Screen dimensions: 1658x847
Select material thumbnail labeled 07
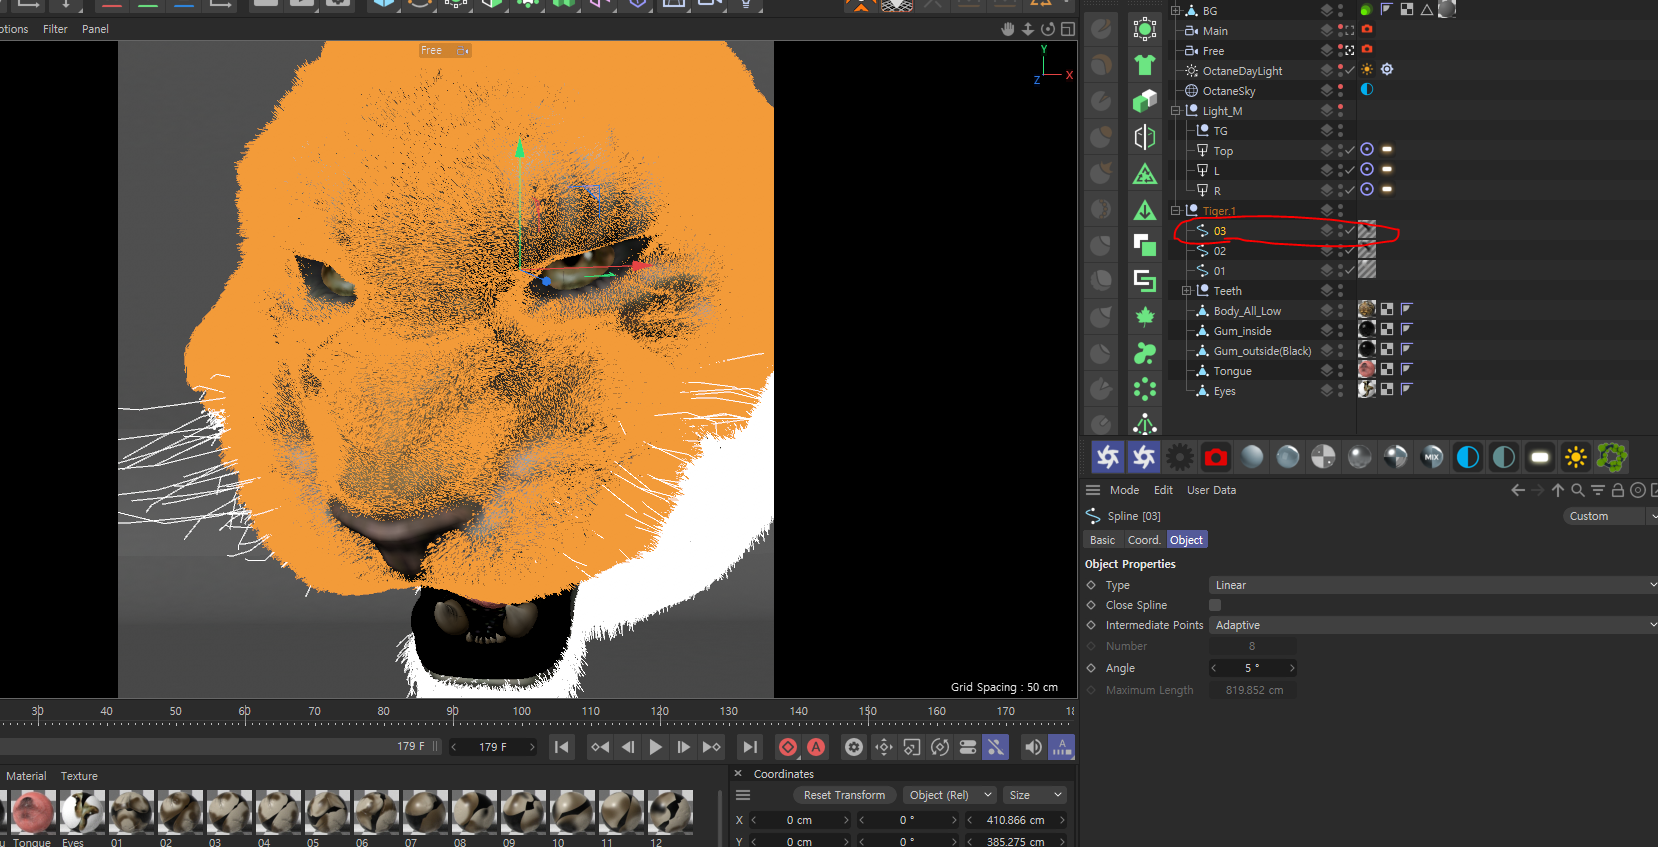(425, 811)
